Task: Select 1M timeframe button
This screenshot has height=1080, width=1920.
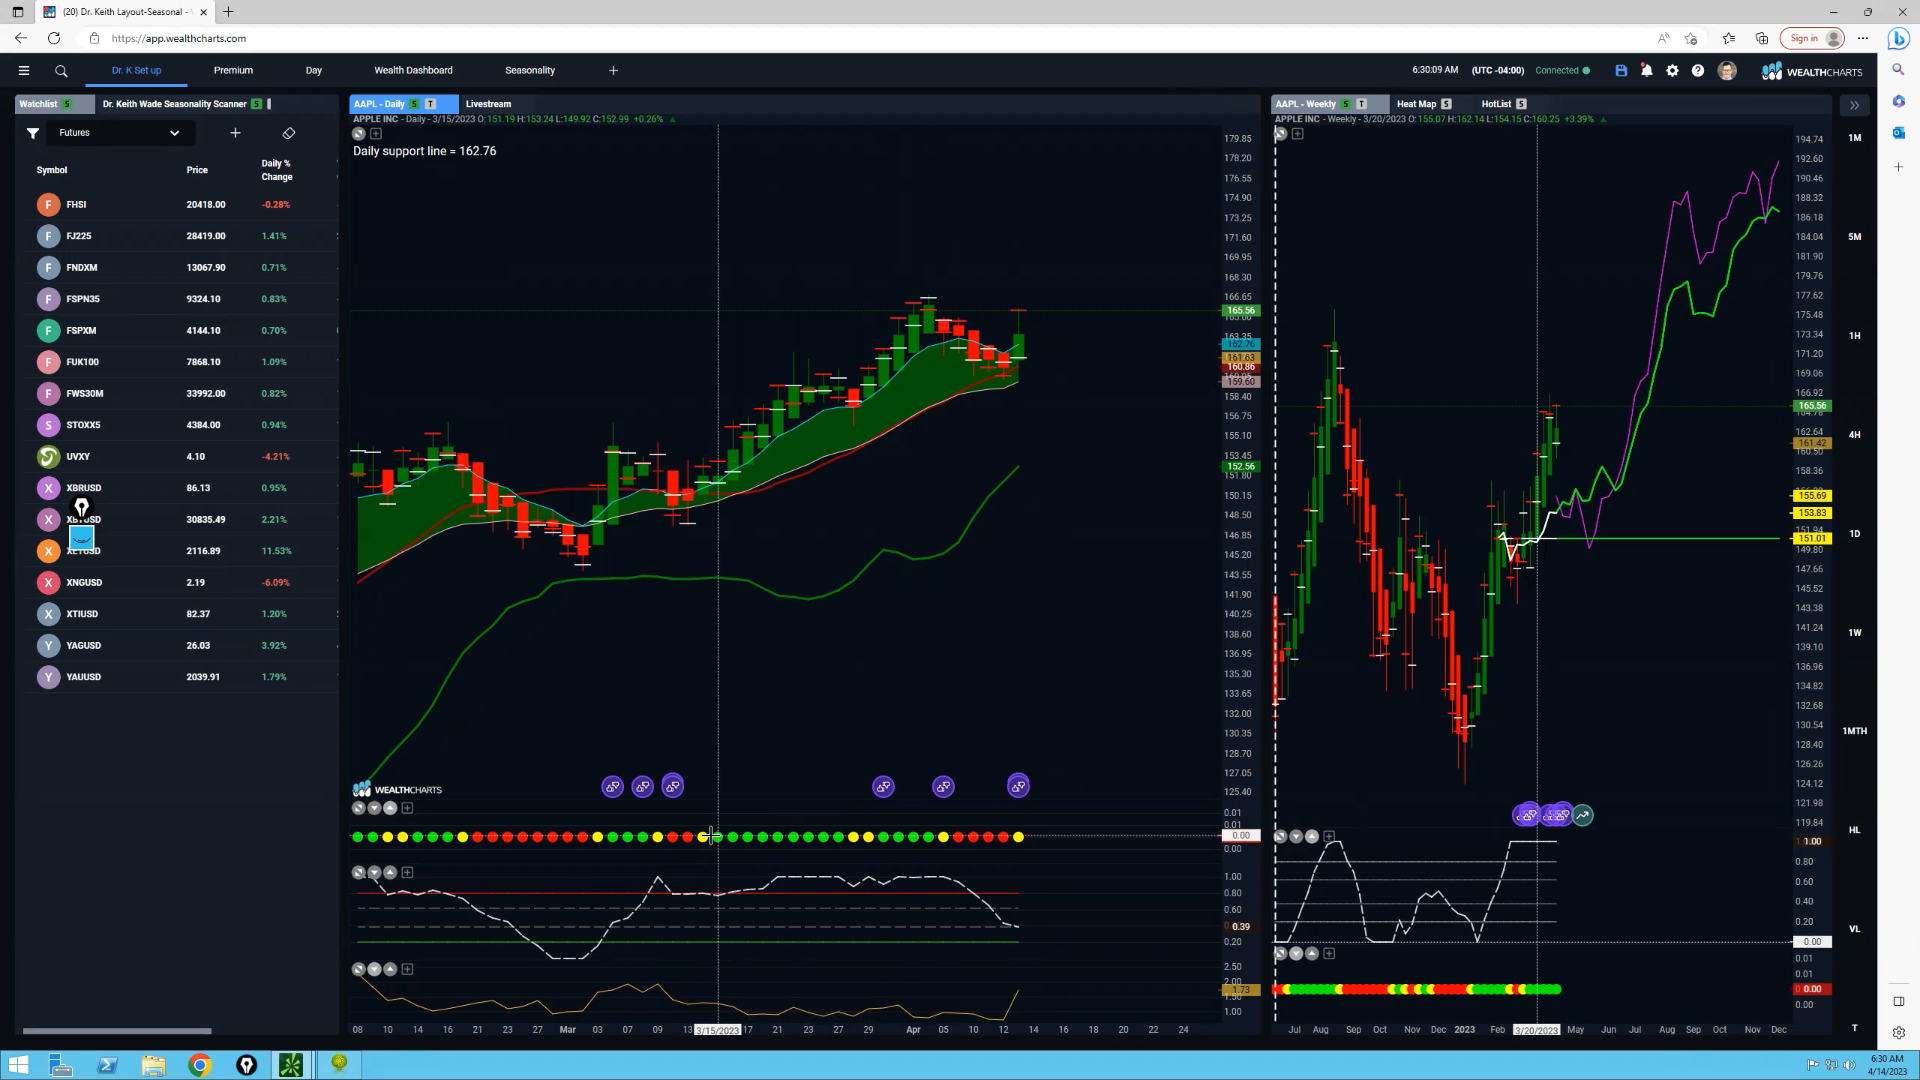Action: click(1855, 138)
